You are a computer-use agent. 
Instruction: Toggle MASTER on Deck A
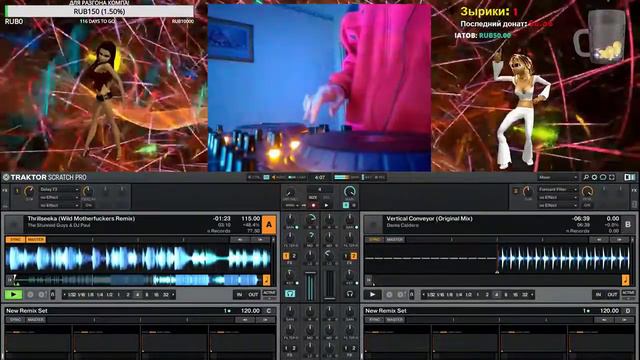tap(36, 240)
